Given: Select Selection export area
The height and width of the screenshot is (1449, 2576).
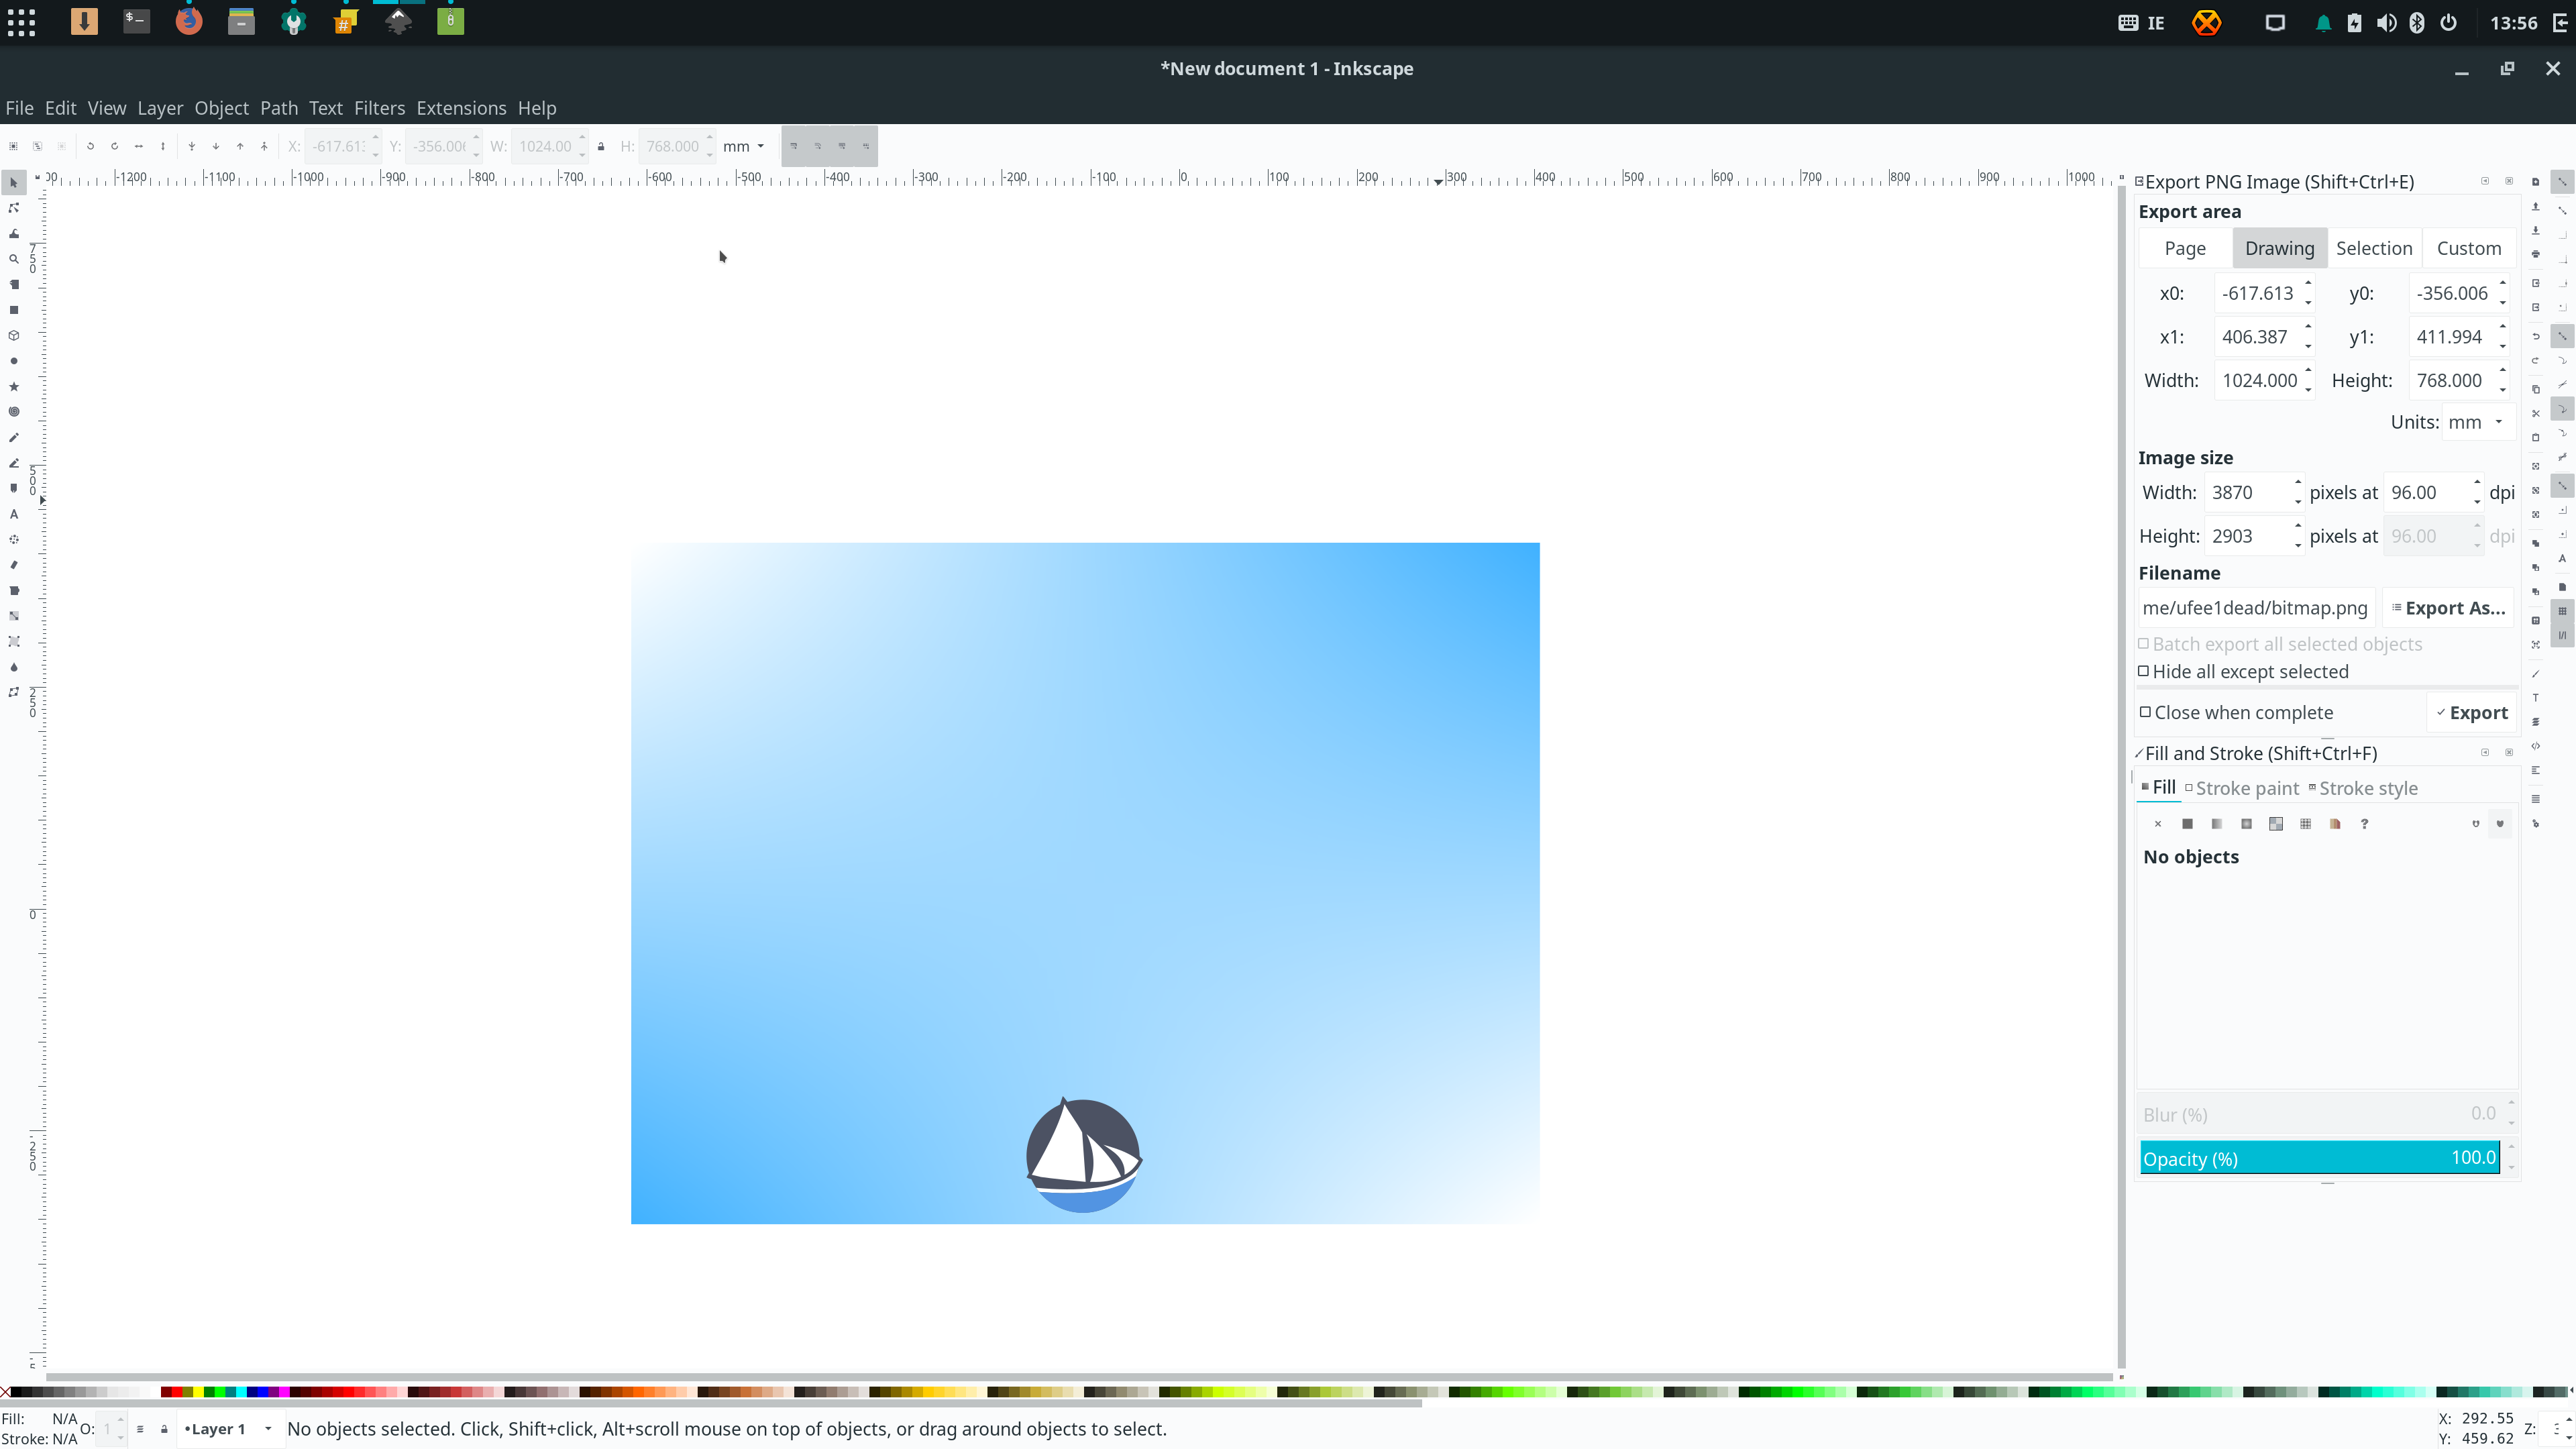Looking at the screenshot, I should click(x=2374, y=249).
